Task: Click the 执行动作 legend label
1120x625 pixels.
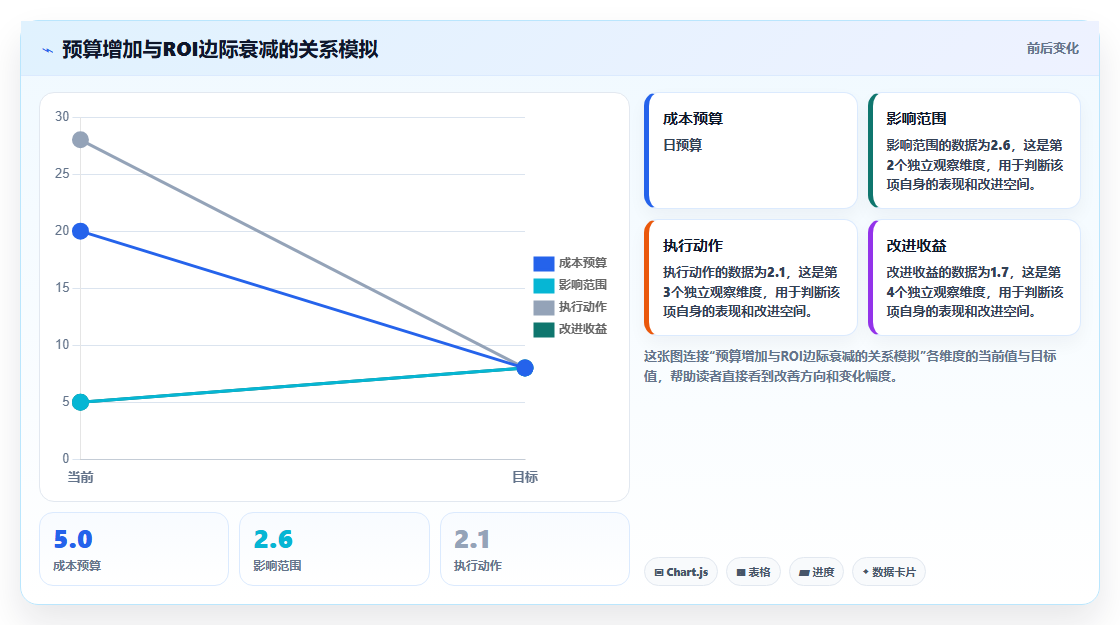Action: (583, 307)
